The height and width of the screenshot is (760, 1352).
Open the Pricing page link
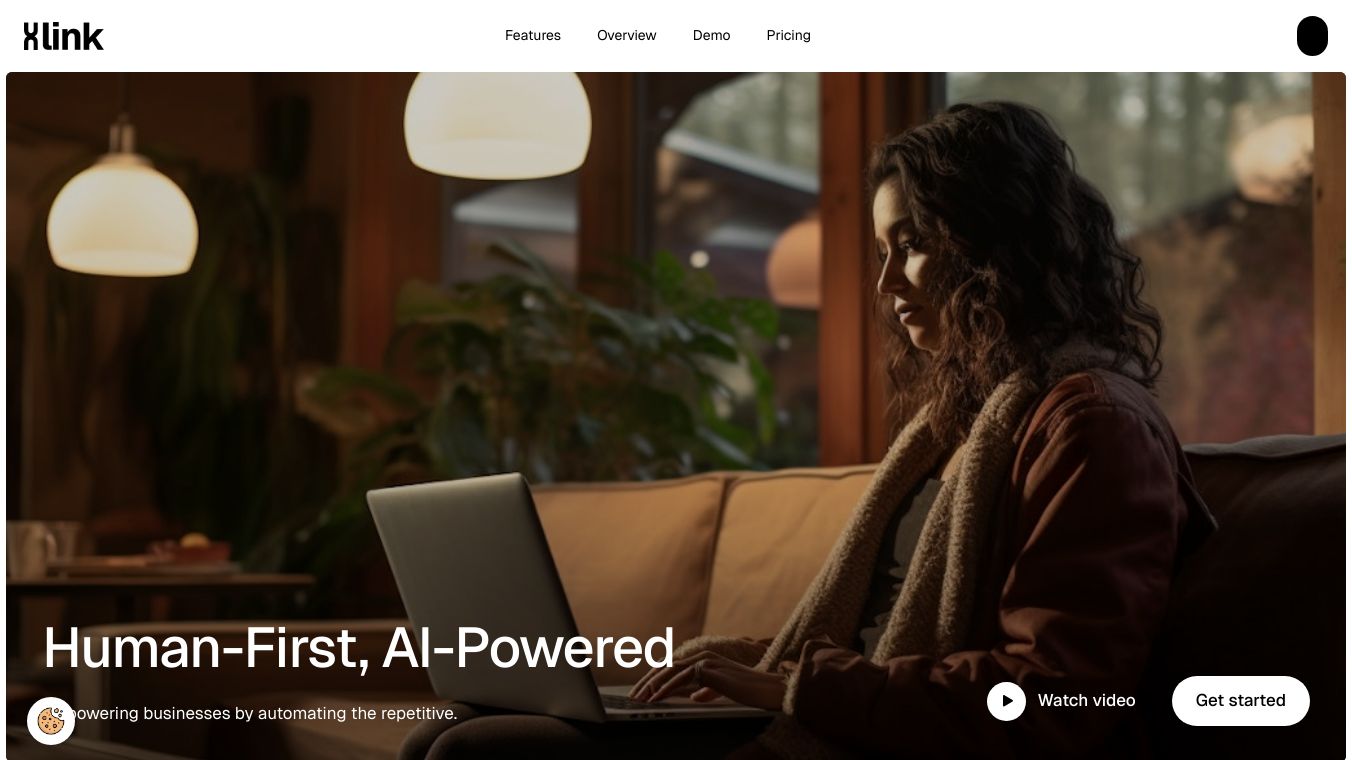[x=789, y=35]
